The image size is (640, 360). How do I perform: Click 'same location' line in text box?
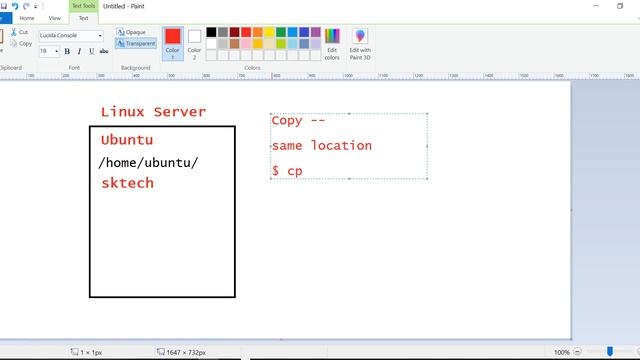(322, 146)
